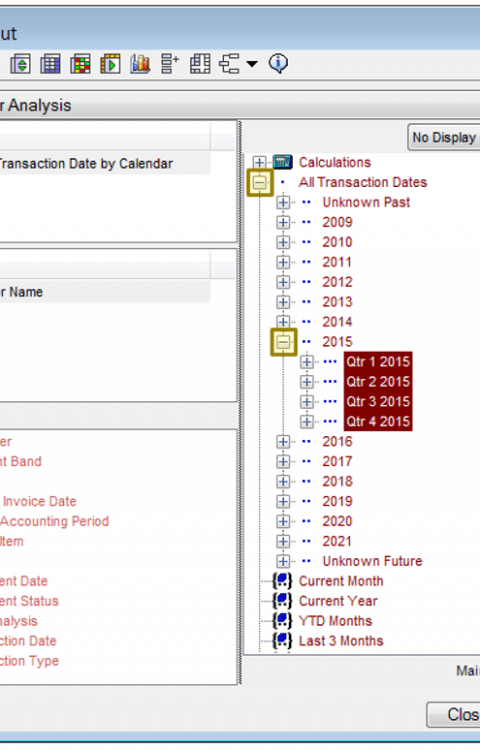Click the No Display button
This screenshot has height=750, width=480.
444,138
